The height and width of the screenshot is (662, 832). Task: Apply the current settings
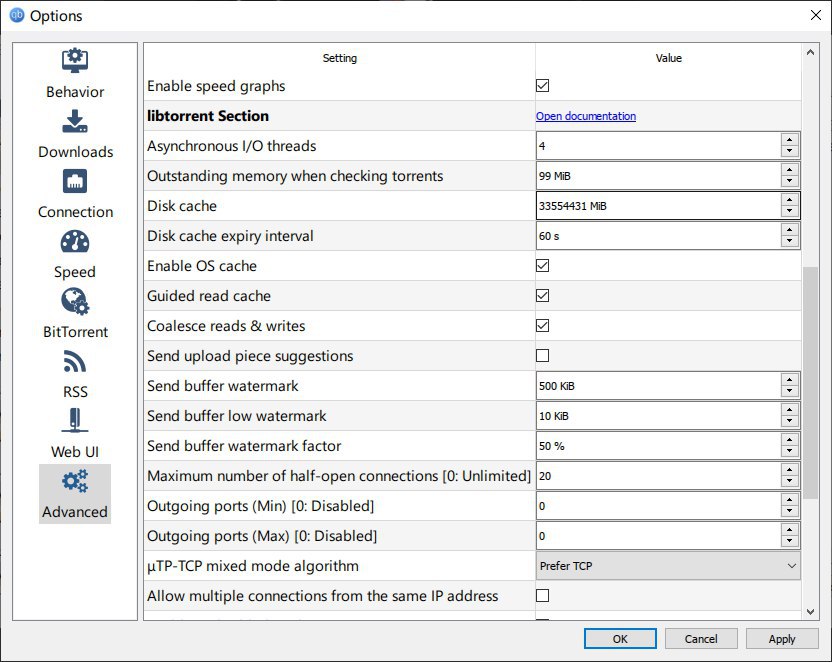pos(782,639)
